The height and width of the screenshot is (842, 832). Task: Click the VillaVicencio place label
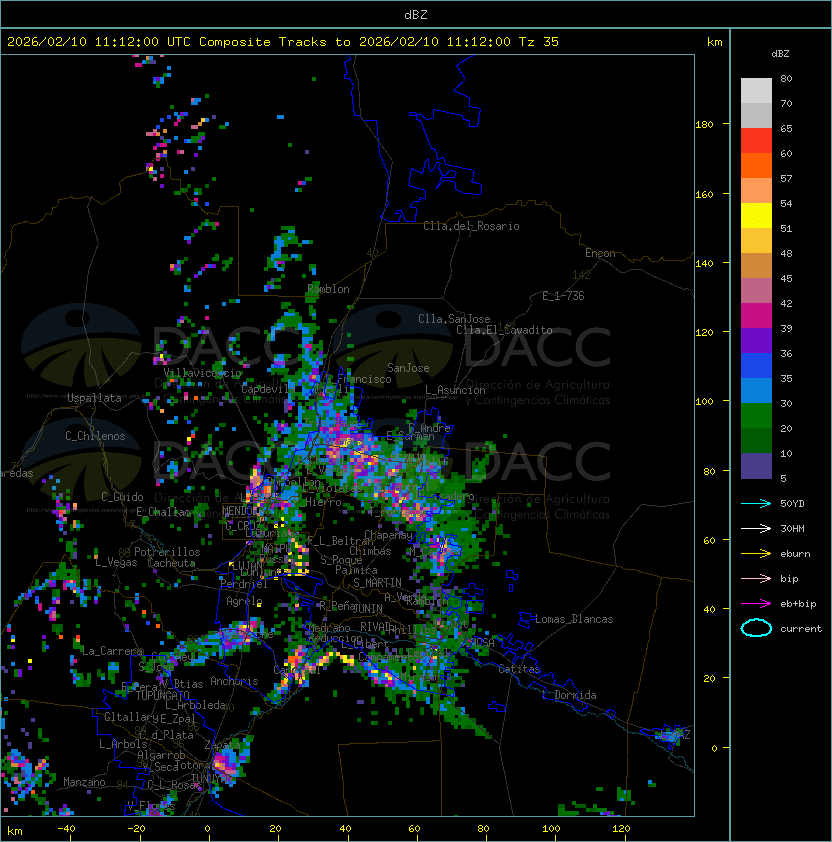(202, 373)
